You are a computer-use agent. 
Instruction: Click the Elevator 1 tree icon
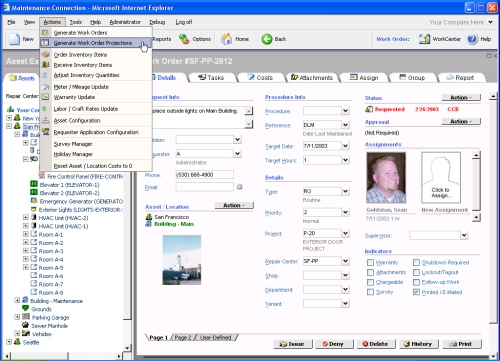(x=34, y=184)
